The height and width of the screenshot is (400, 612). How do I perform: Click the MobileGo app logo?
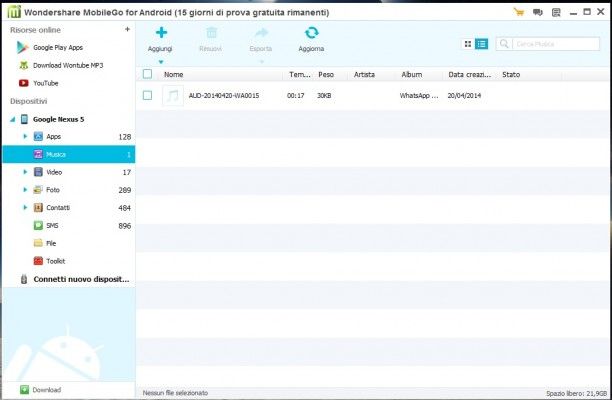14,12
